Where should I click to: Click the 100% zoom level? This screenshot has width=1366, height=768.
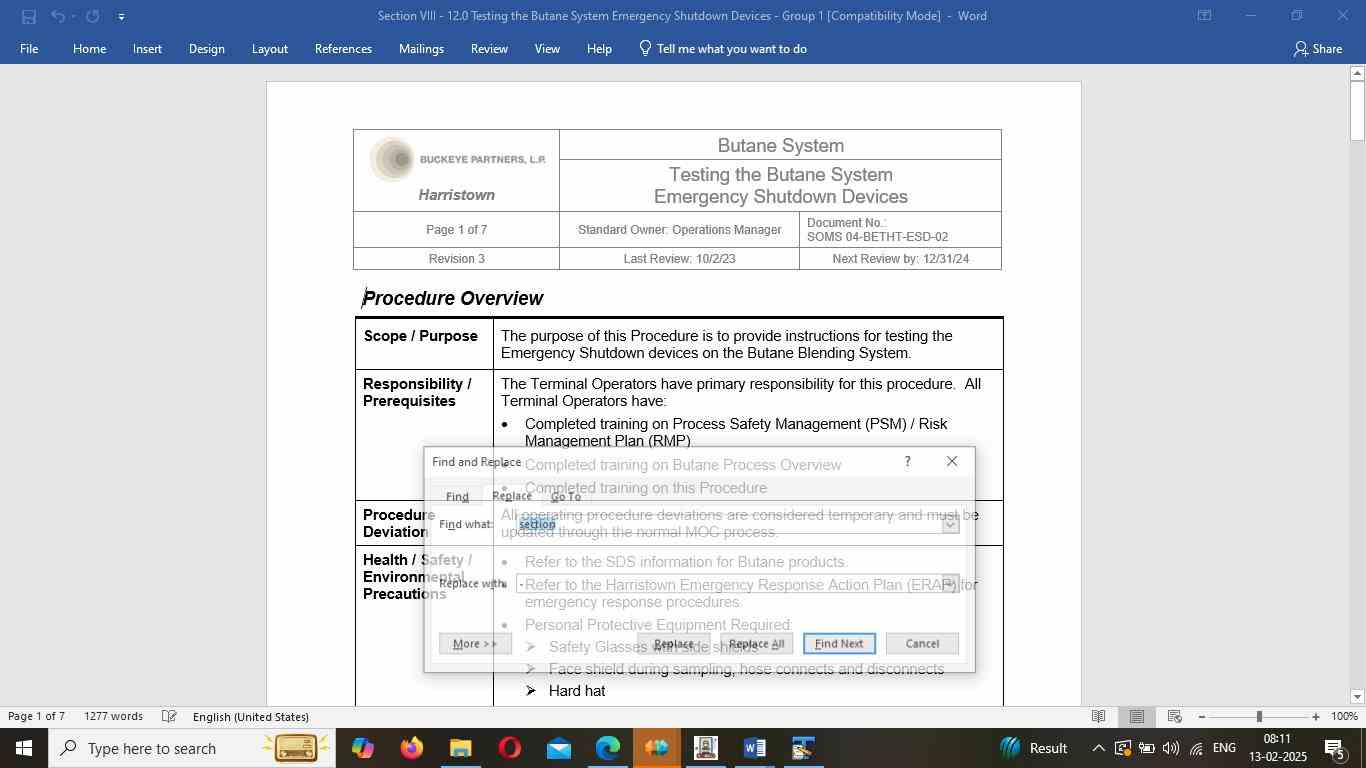pos(1344,716)
